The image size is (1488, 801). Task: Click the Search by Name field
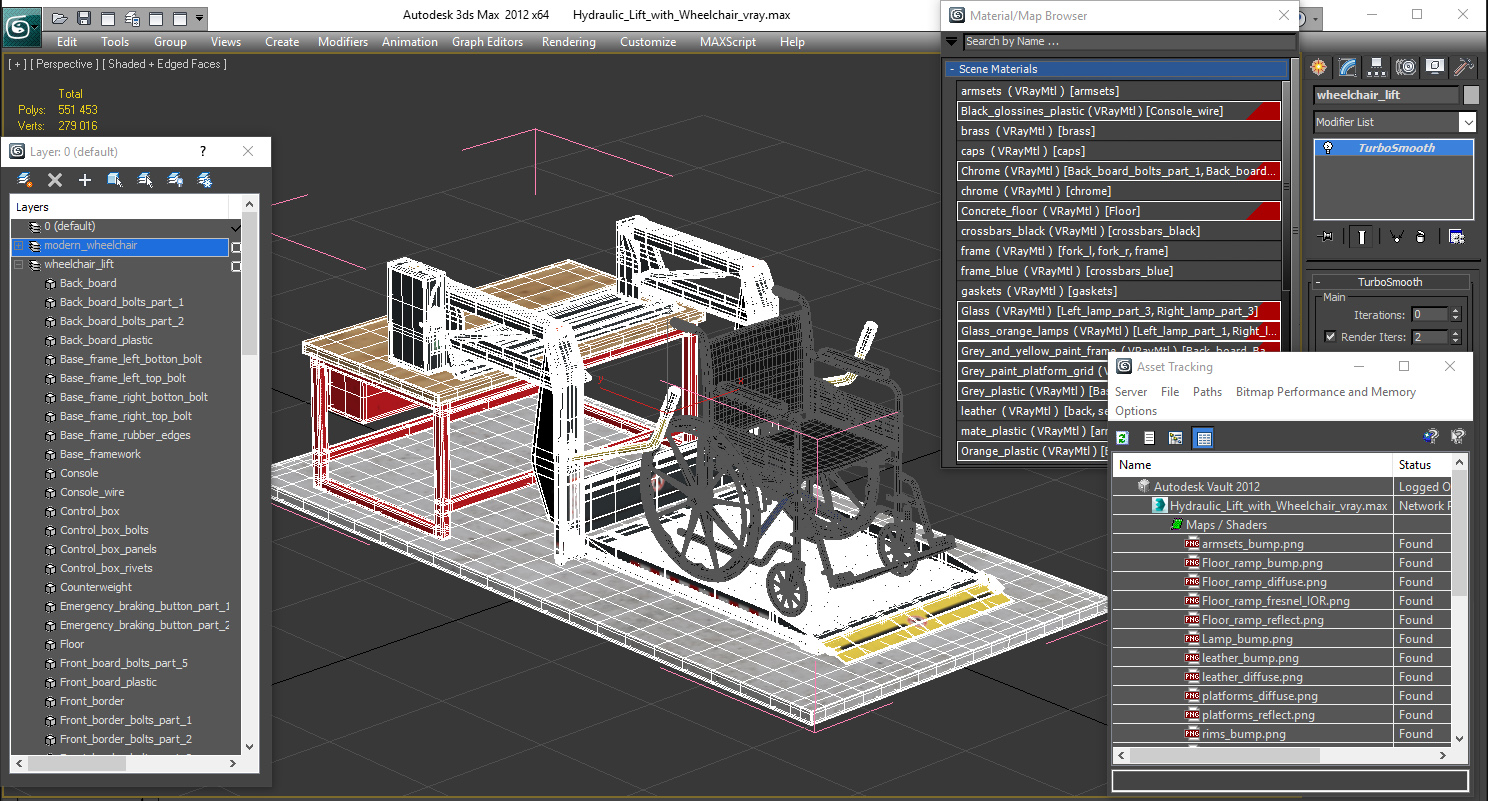click(x=1129, y=42)
